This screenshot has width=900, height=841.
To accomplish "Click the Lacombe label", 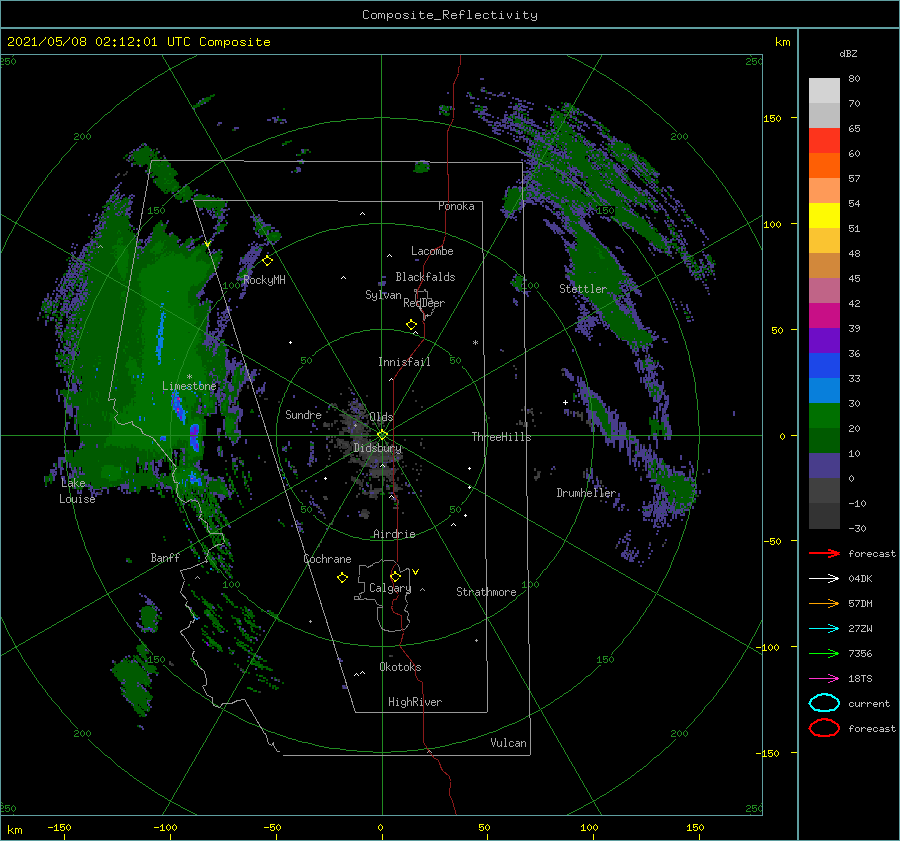I will pos(432,251).
